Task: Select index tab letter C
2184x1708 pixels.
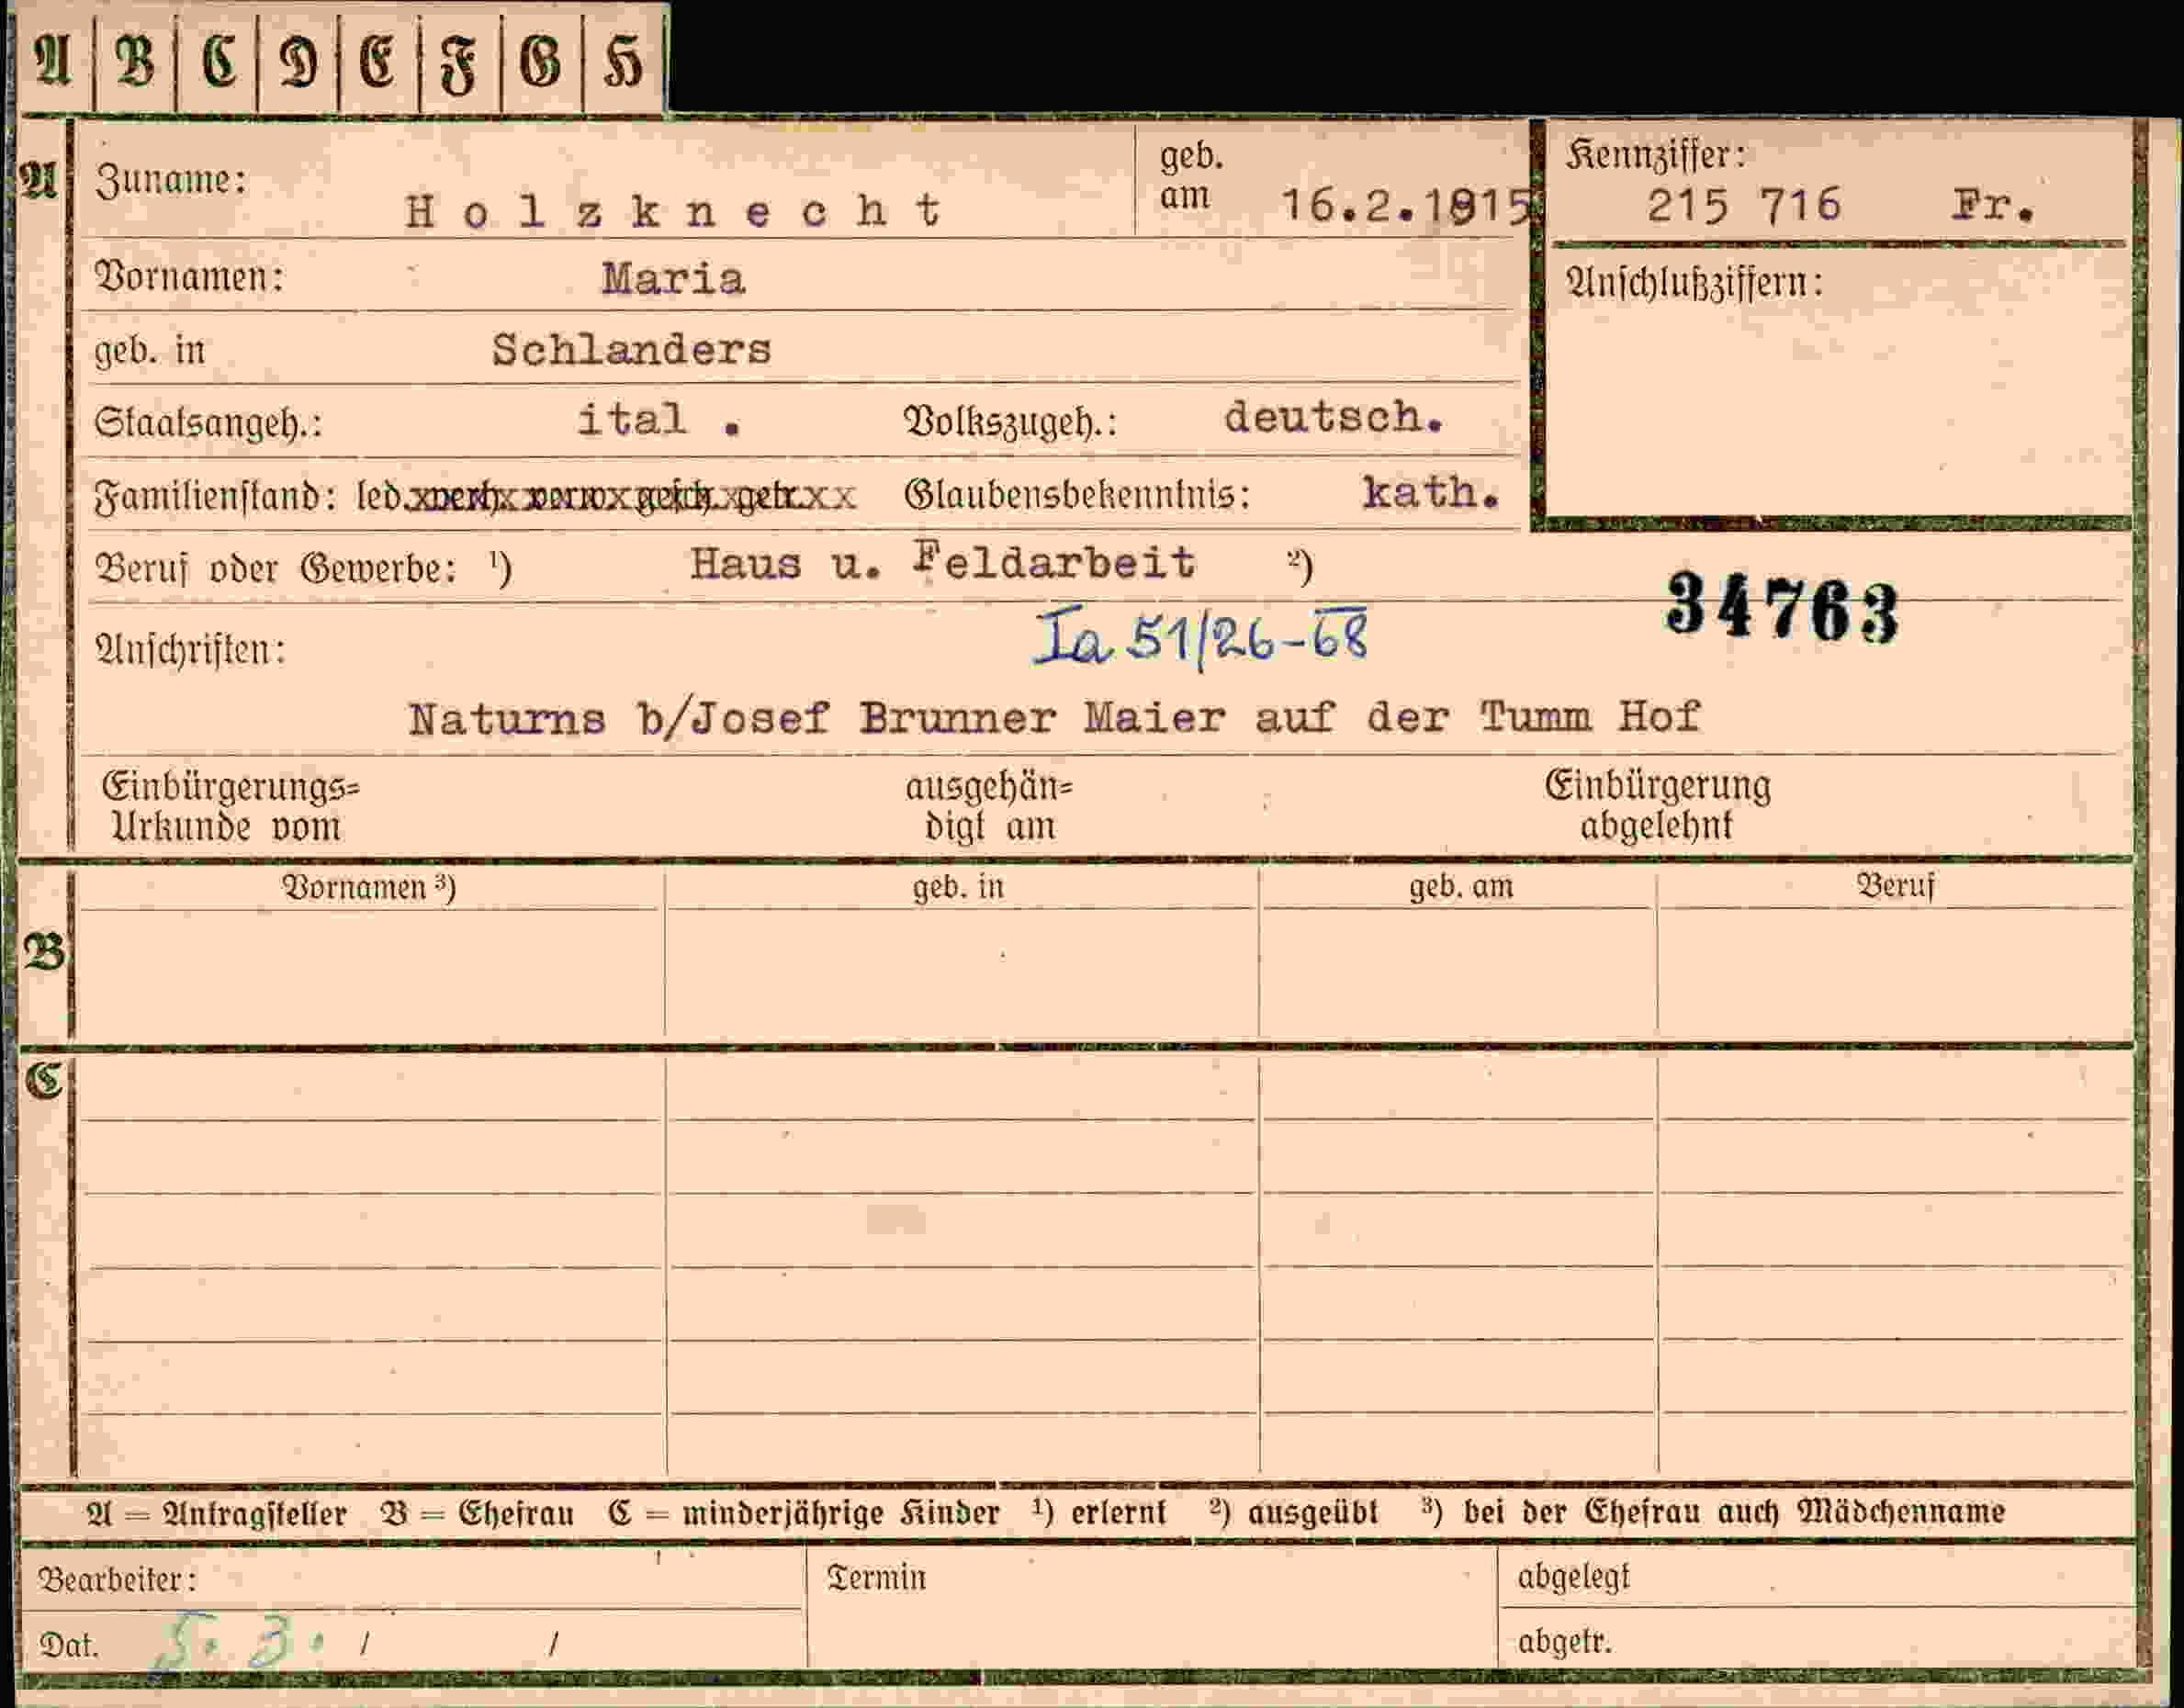Action: tap(217, 62)
